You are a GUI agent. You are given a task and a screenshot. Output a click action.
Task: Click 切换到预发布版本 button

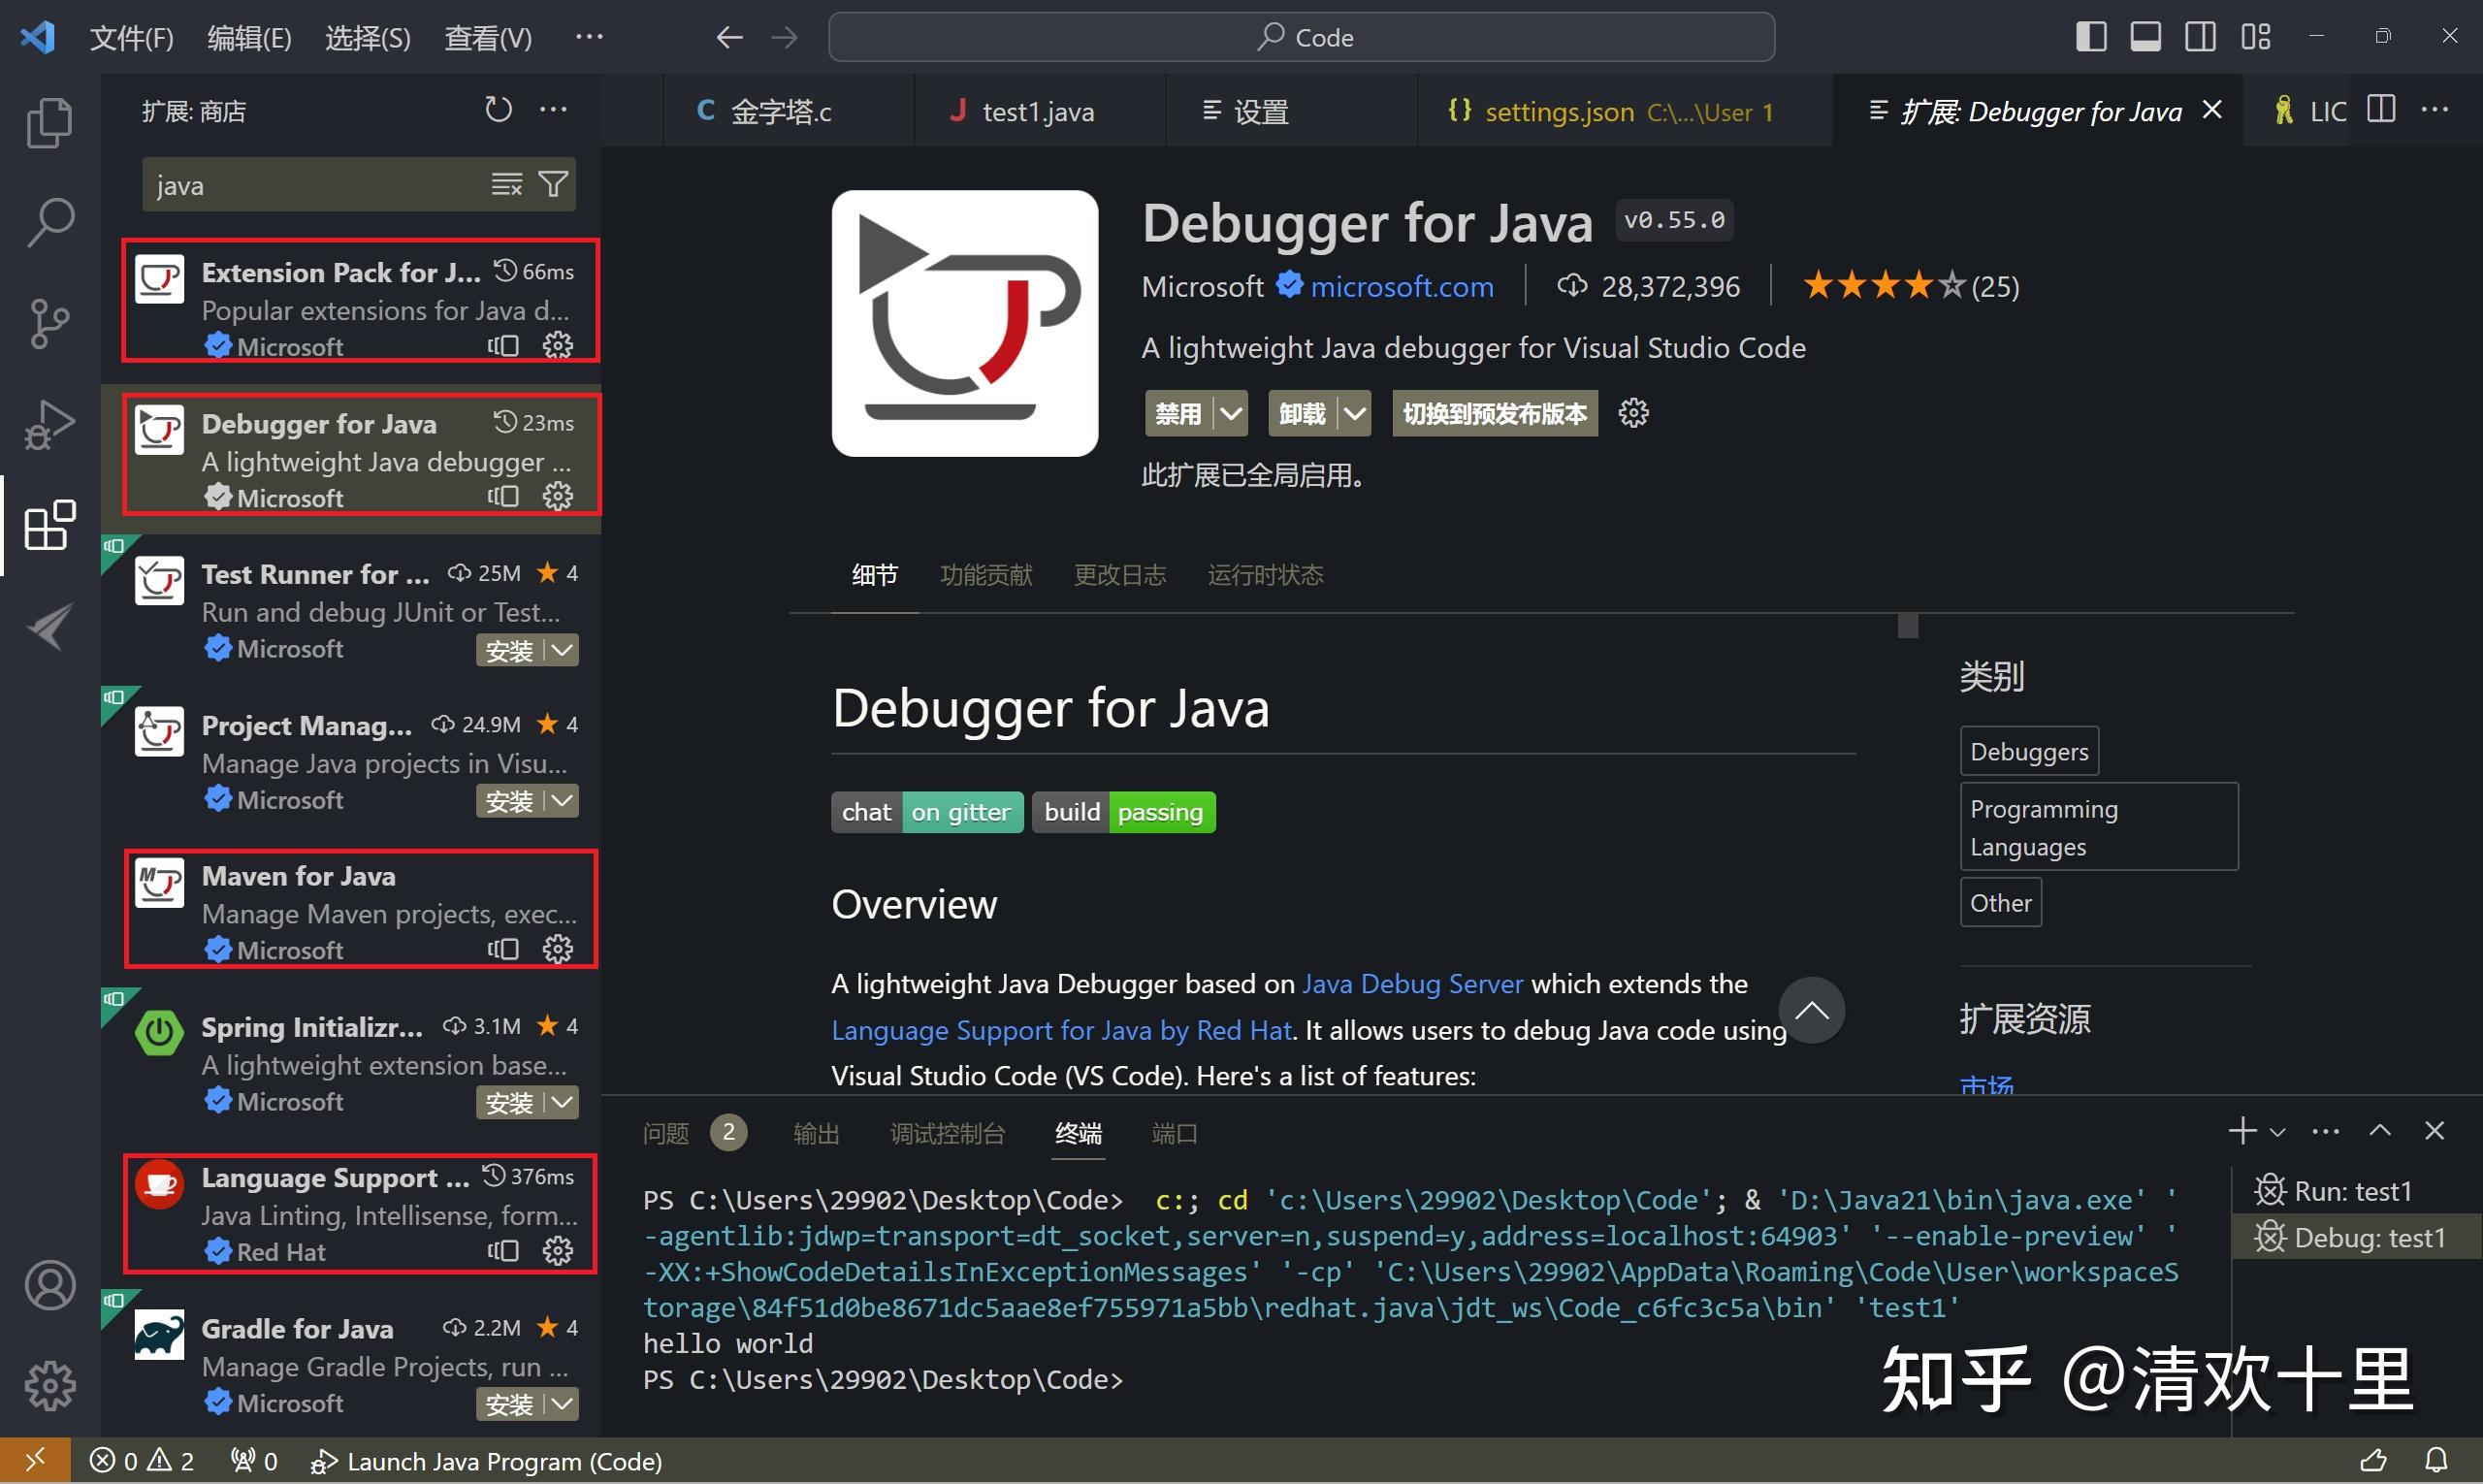(1494, 413)
